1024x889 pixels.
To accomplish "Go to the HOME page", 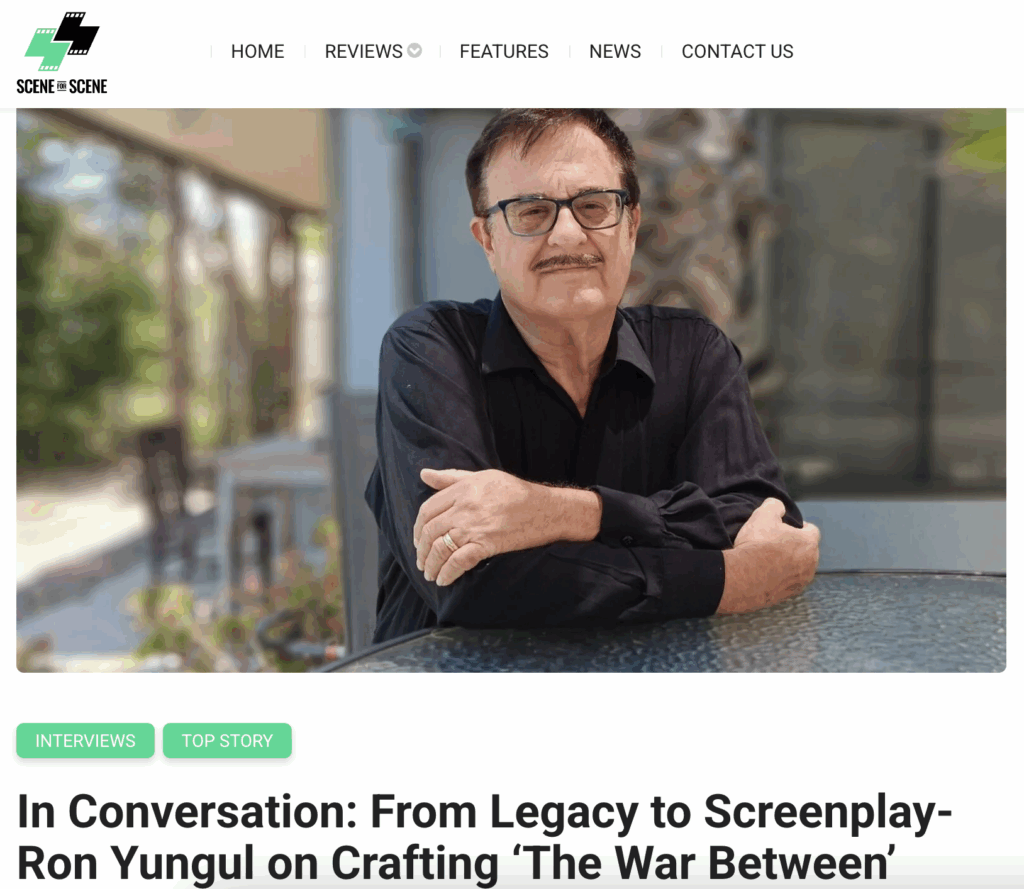I will tap(257, 51).
